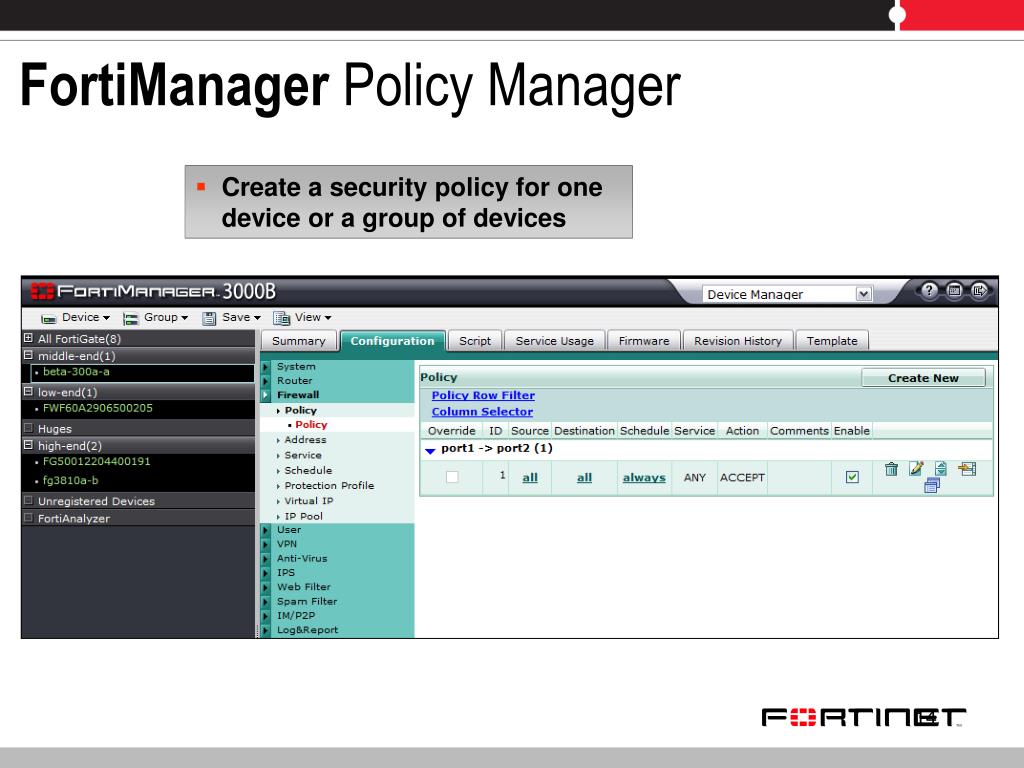Uncheck the Enable checkbox for policy 1

click(x=852, y=477)
